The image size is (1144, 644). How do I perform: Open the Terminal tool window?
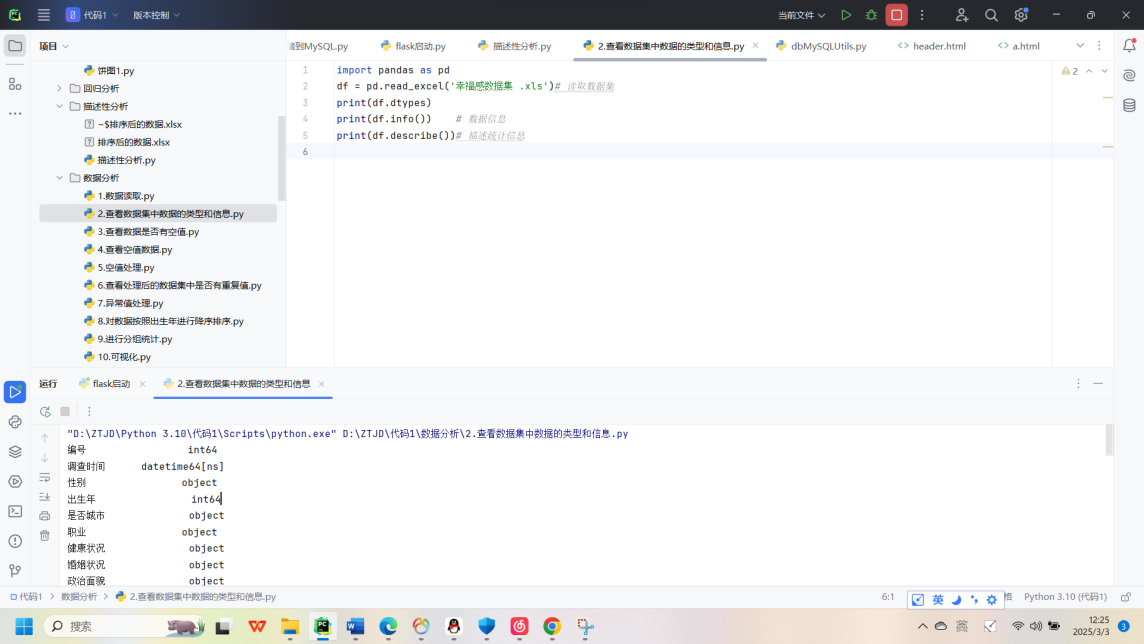15,511
